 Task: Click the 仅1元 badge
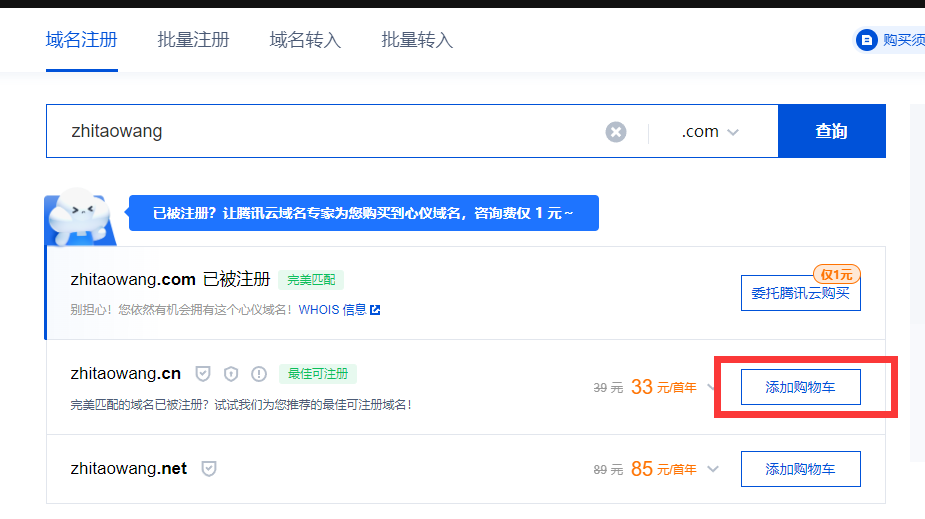[x=837, y=274]
